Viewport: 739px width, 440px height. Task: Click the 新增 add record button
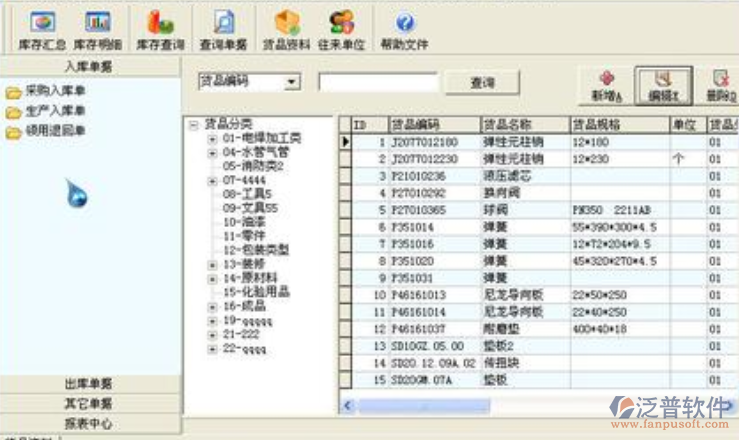click(x=607, y=86)
